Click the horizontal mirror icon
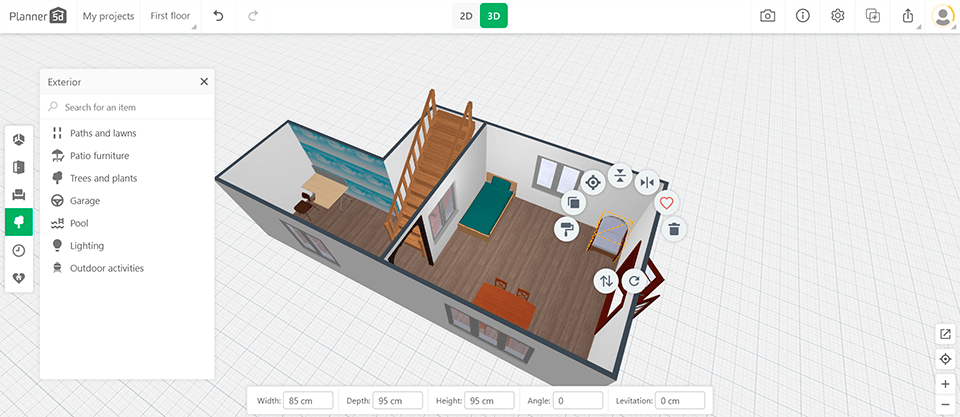Screen dimensions: 960x417 coord(647,182)
